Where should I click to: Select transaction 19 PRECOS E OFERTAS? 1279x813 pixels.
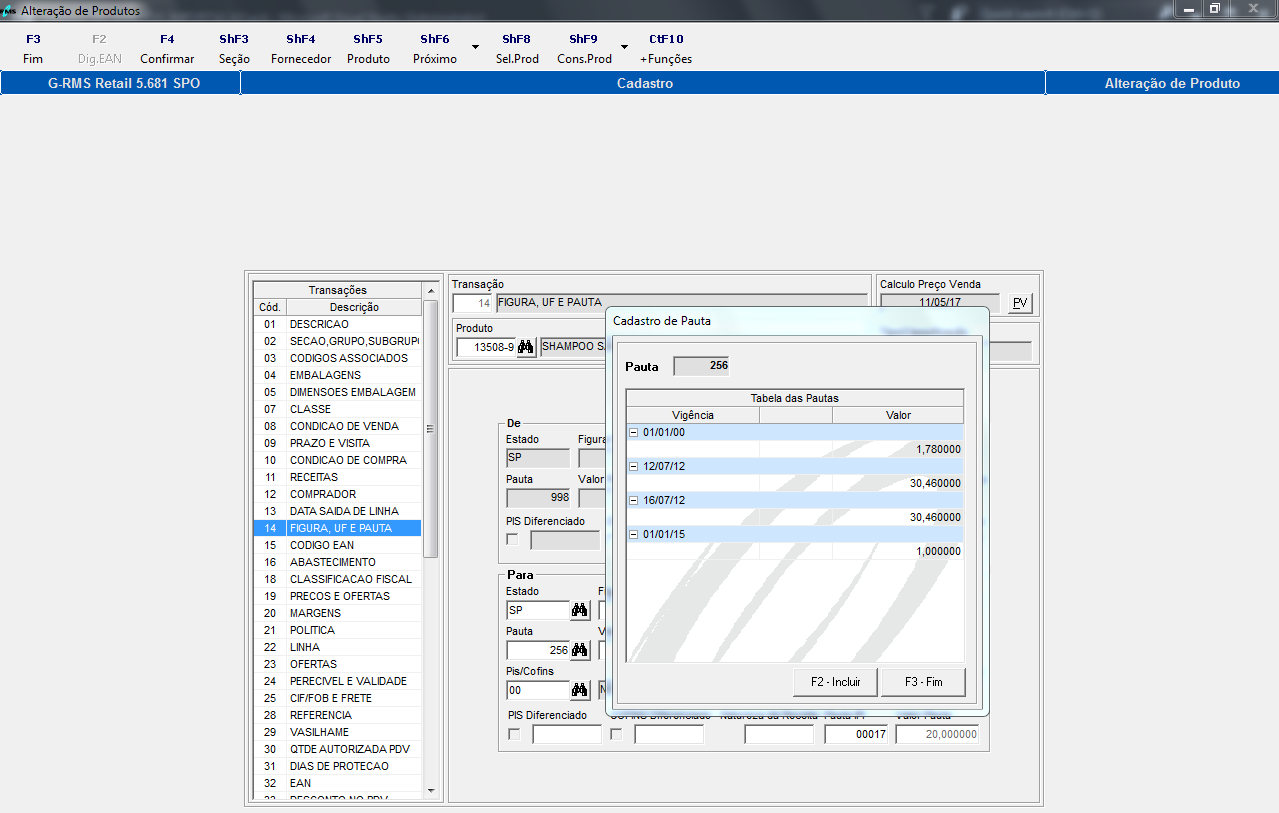[340, 596]
